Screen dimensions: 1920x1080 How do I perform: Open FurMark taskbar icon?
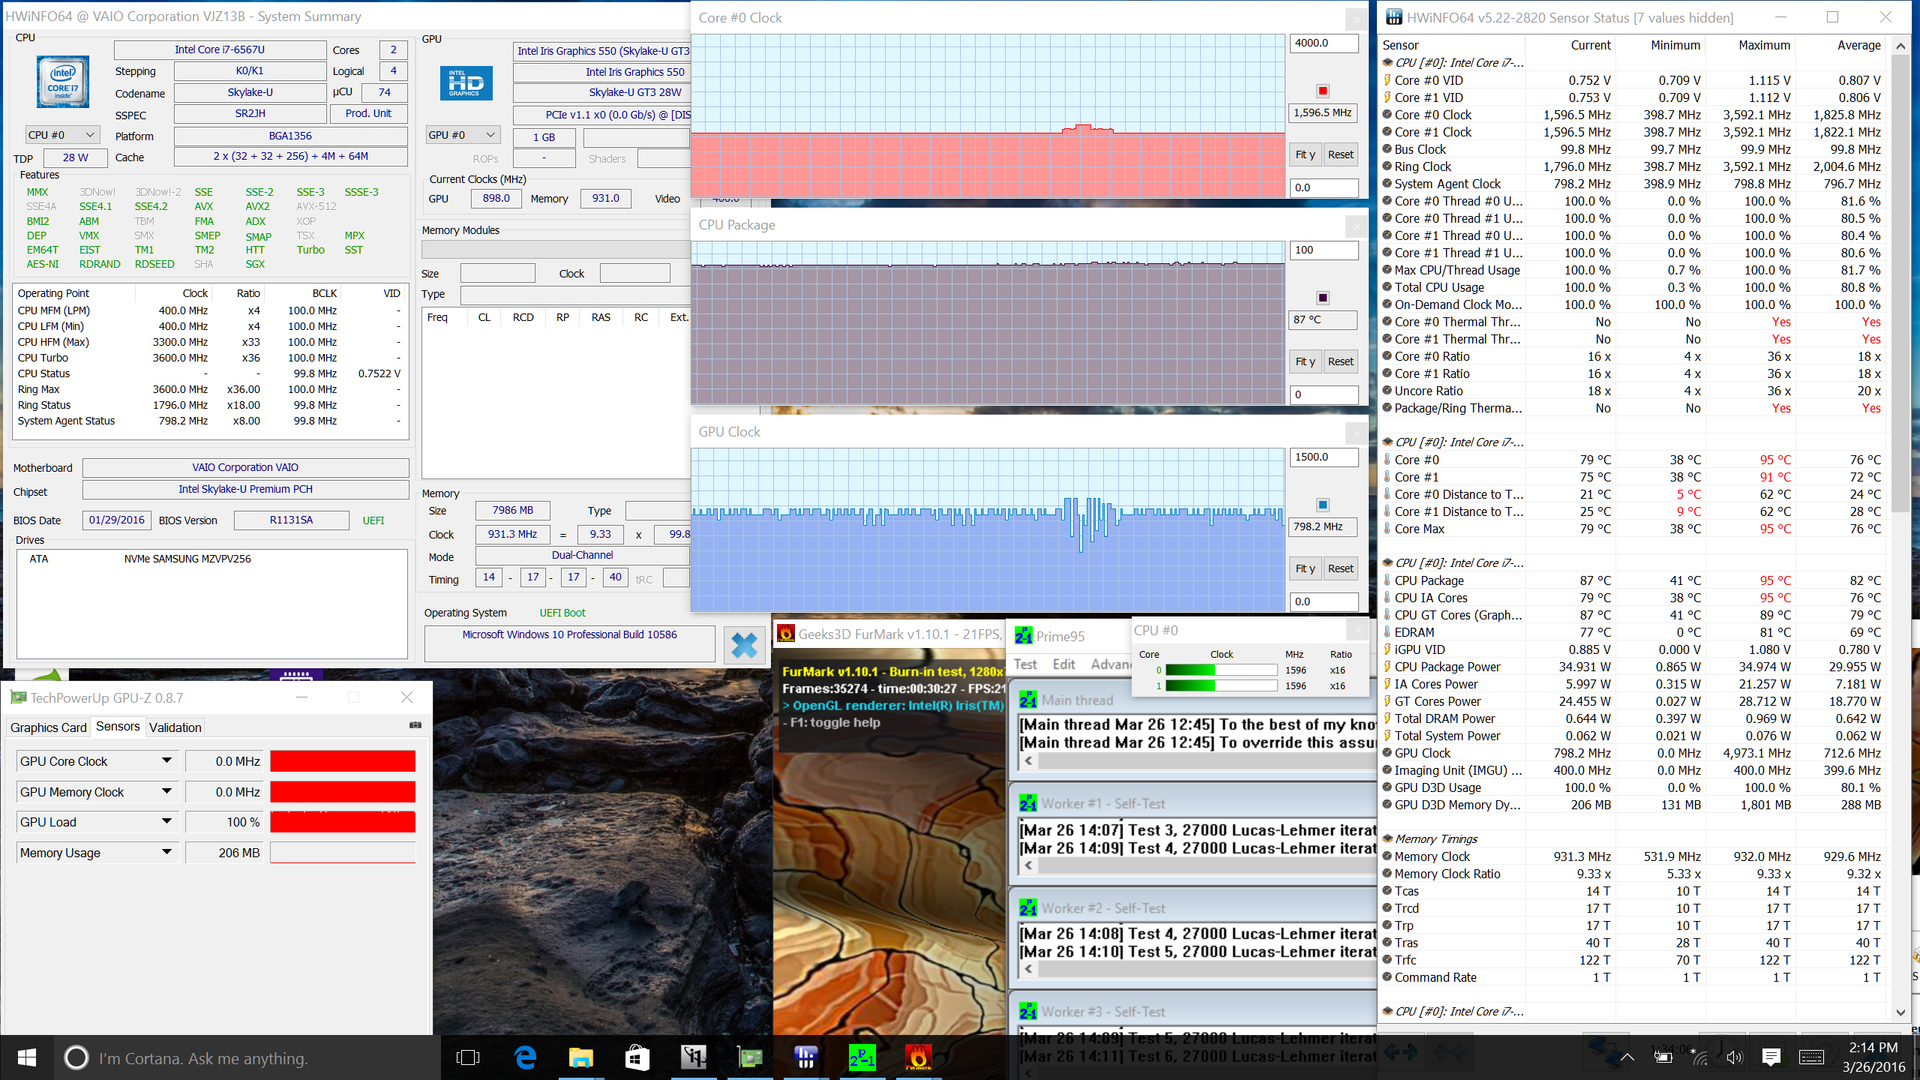click(917, 1057)
